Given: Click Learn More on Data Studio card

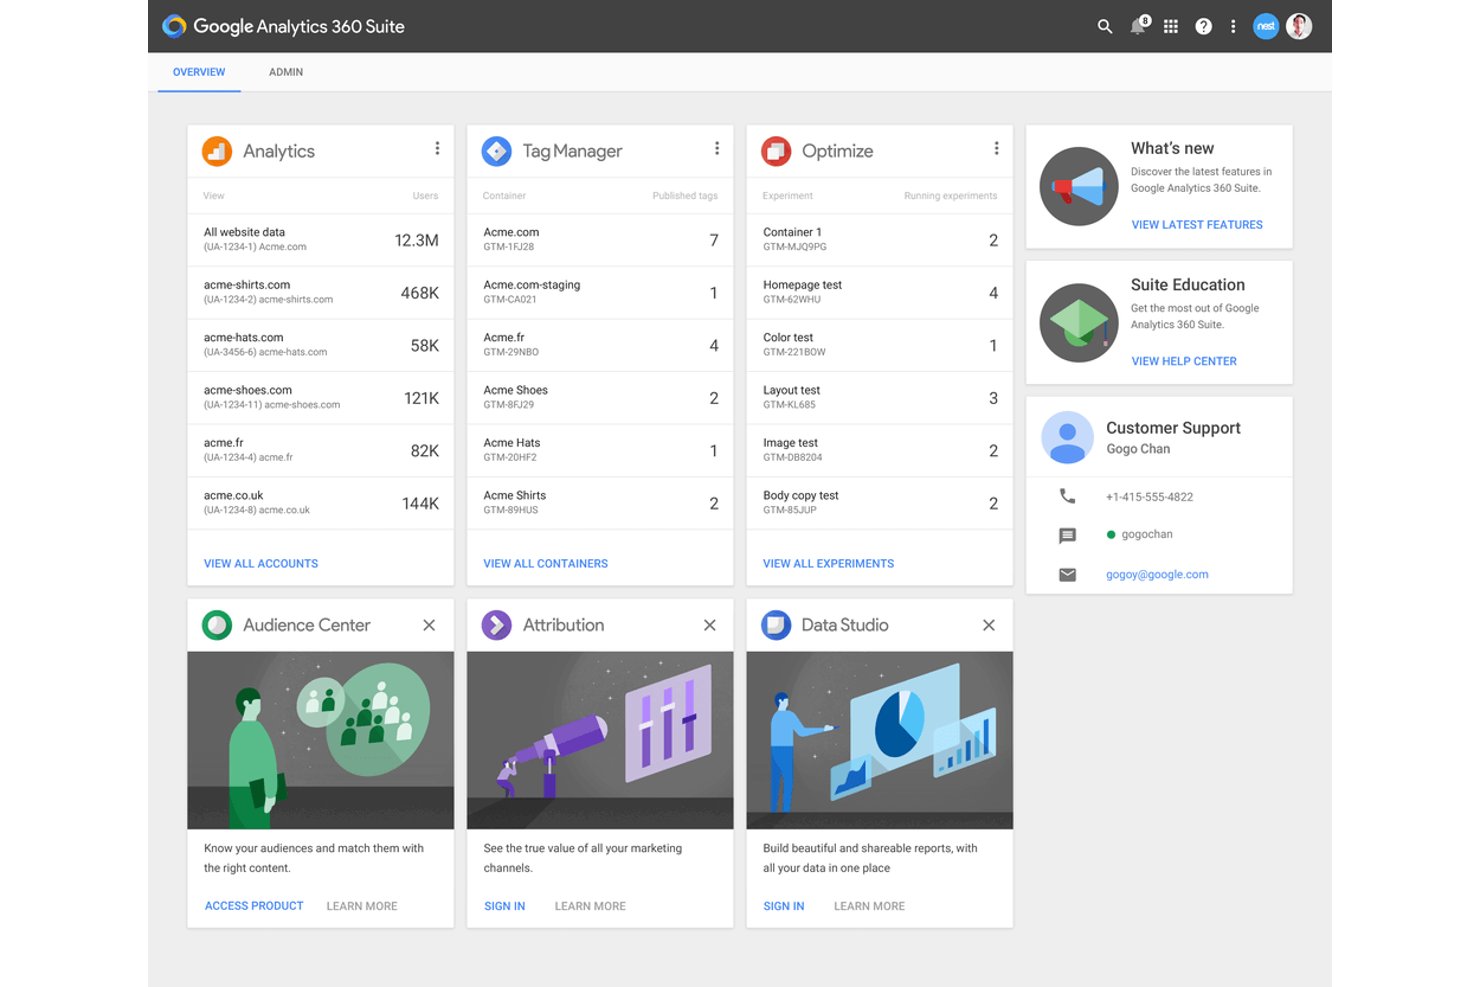Looking at the screenshot, I should [x=870, y=906].
